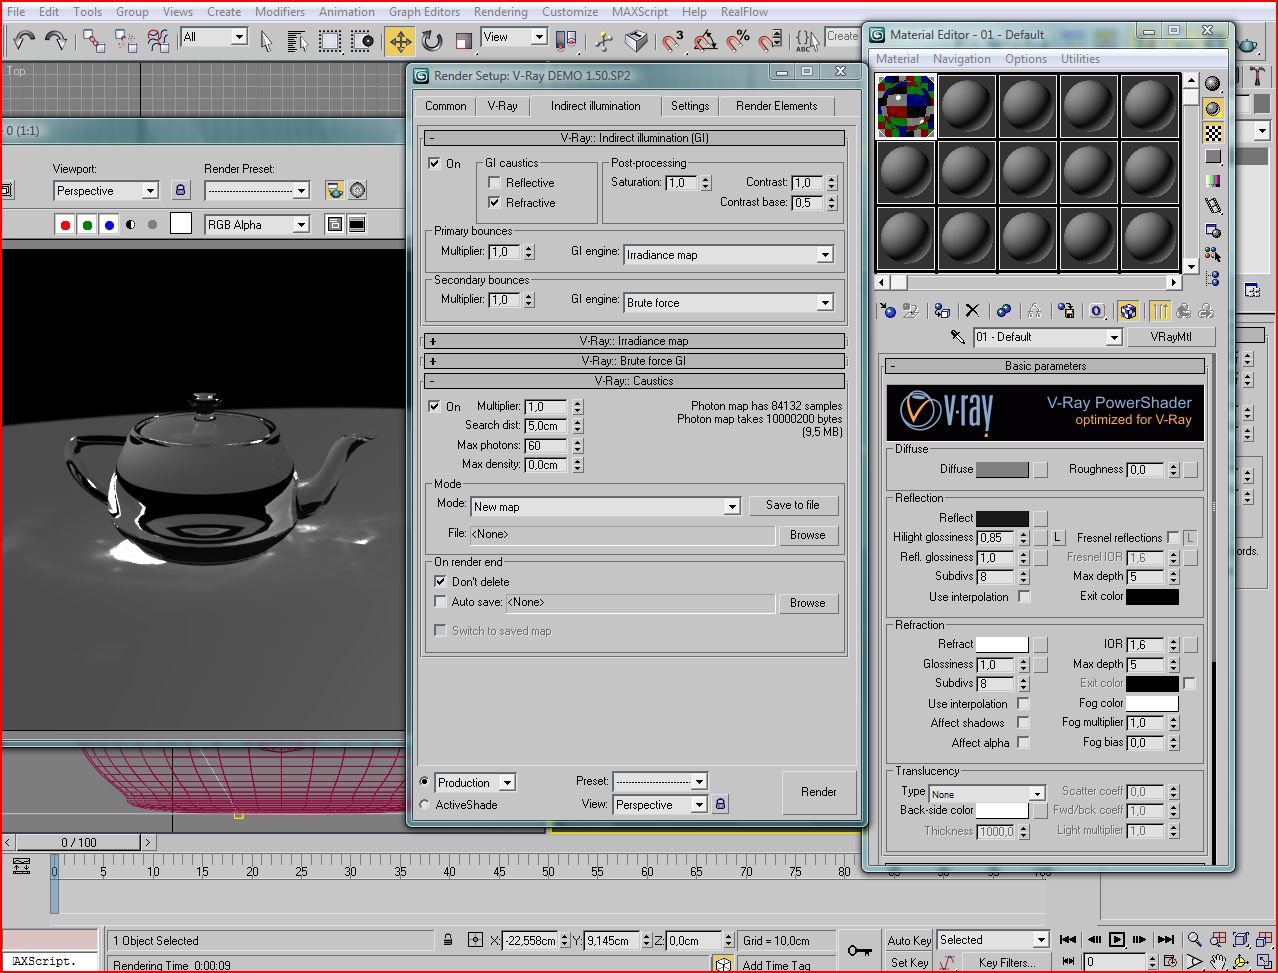Uncheck the Don't delete option
The width and height of the screenshot is (1278, 973).
440,581
